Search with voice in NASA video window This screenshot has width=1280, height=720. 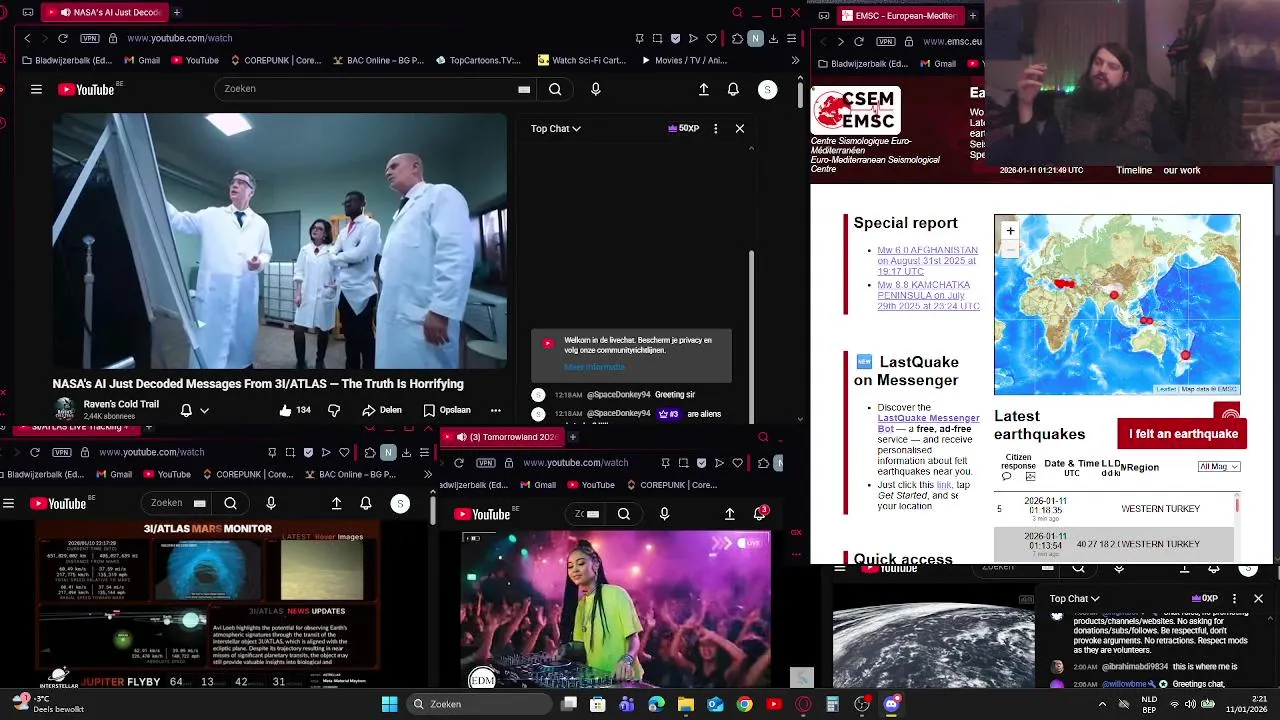595,89
